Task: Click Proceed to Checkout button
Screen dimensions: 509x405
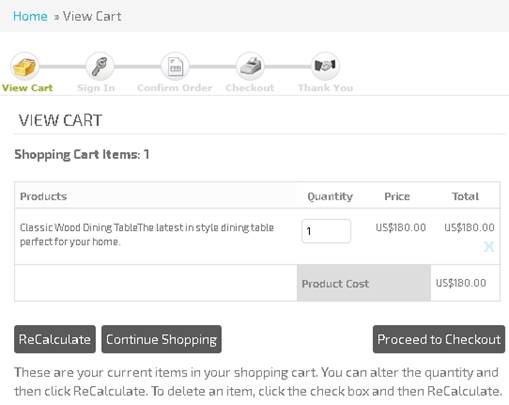Action: click(439, 339)
